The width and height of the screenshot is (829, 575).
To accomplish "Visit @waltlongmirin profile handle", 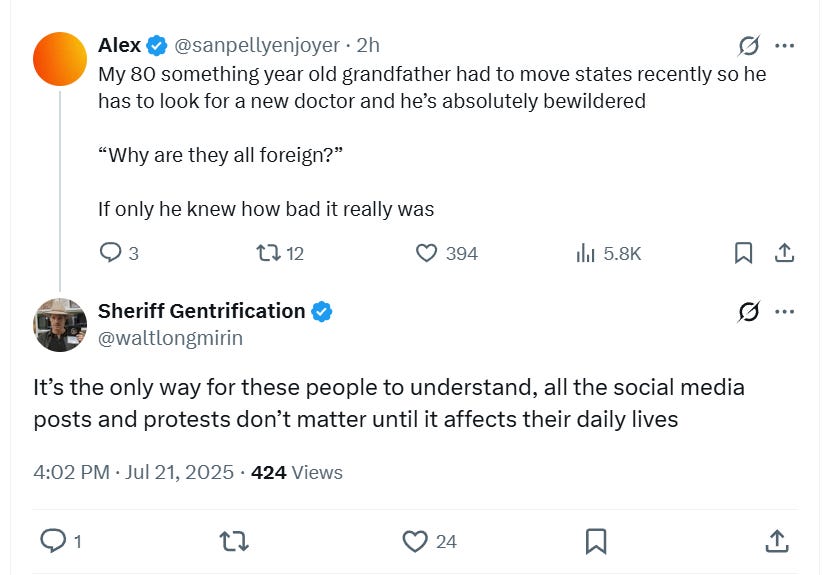I will pos(170,338).
